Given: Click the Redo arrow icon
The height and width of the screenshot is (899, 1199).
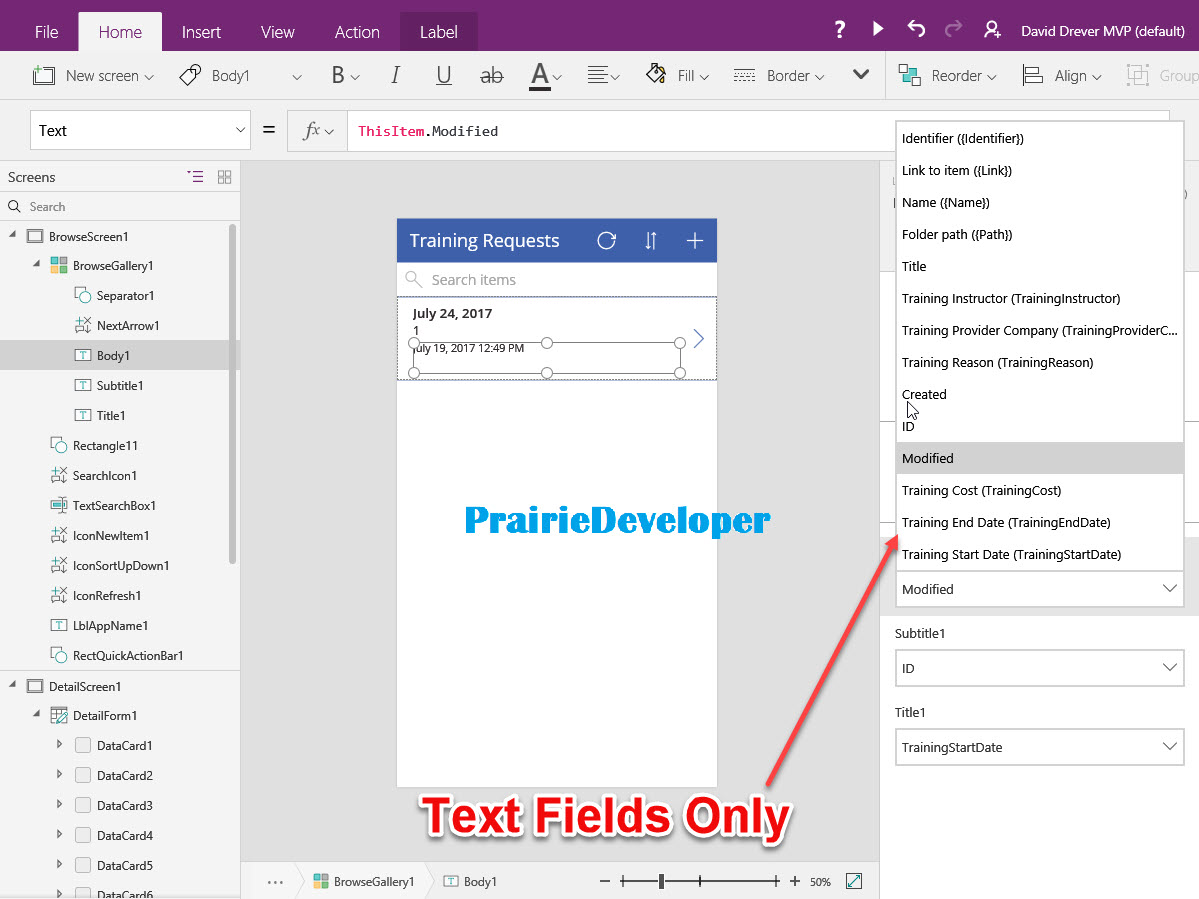Looking at the screenshot, I should coord(954,29).
